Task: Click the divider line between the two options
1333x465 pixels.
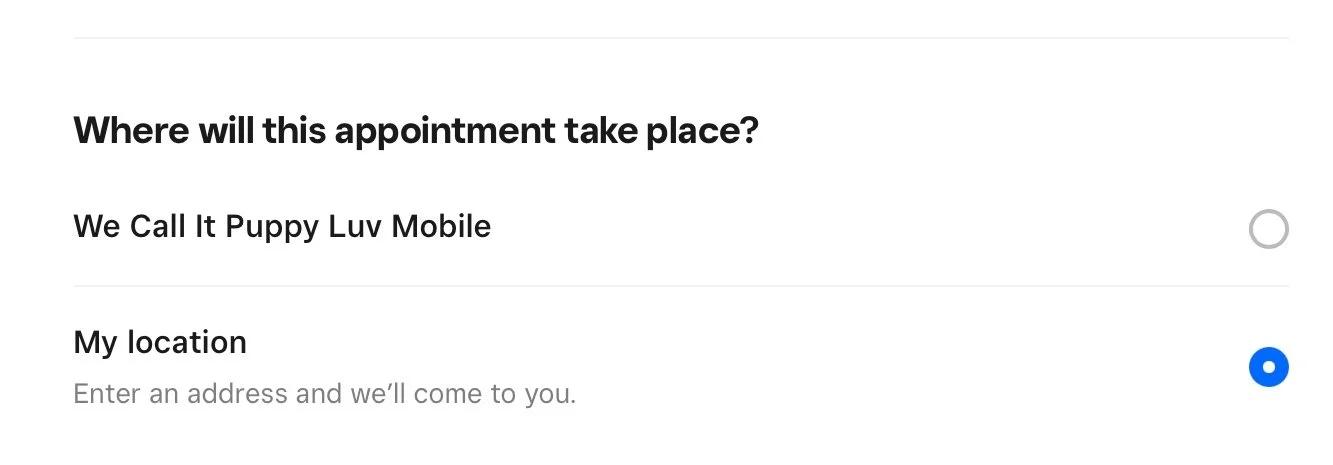Action: tap(680, 286)
